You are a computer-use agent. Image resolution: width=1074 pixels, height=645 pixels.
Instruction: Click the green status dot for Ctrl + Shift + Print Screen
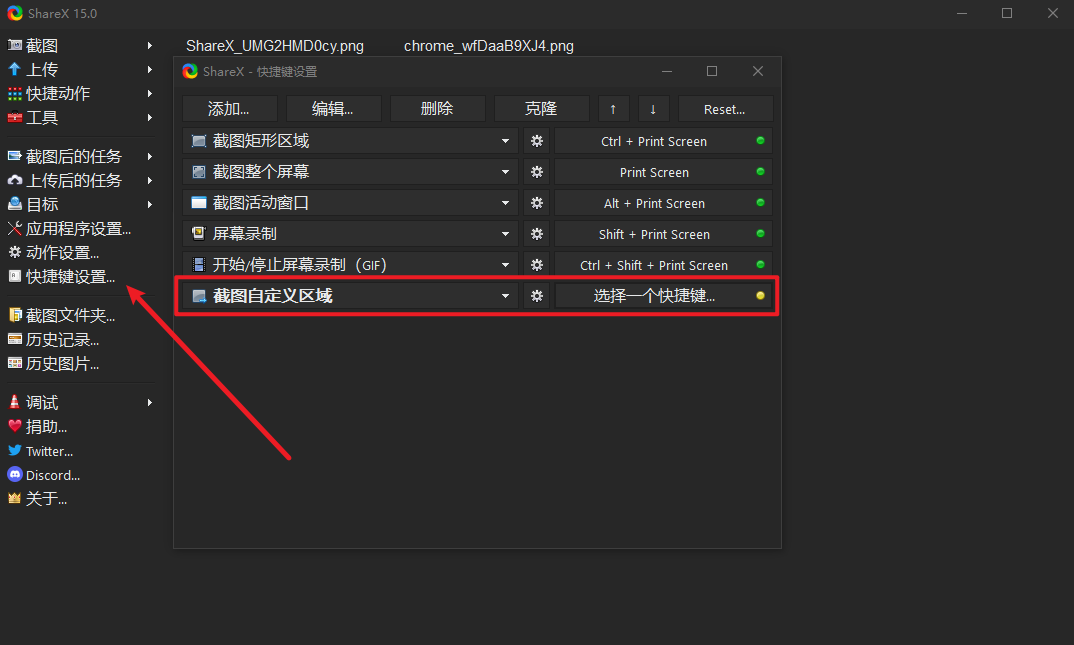[x=760, y=264]
